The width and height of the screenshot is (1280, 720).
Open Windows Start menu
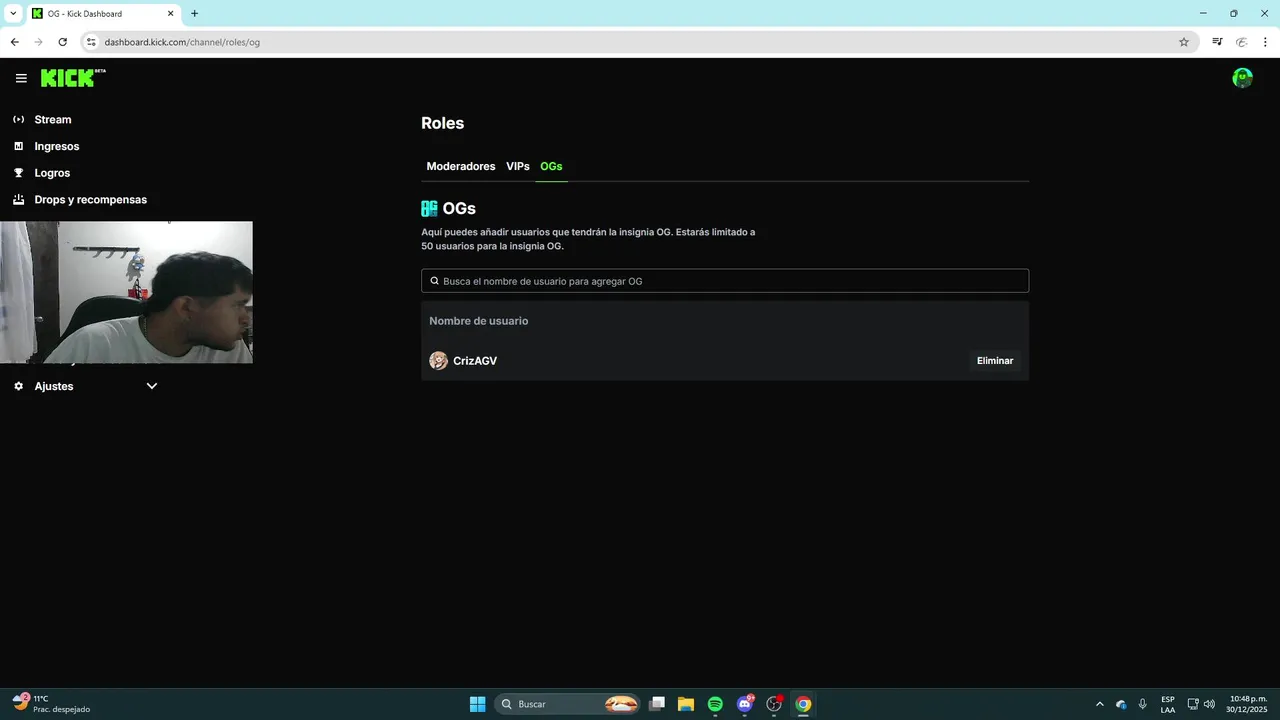(477, 704)
